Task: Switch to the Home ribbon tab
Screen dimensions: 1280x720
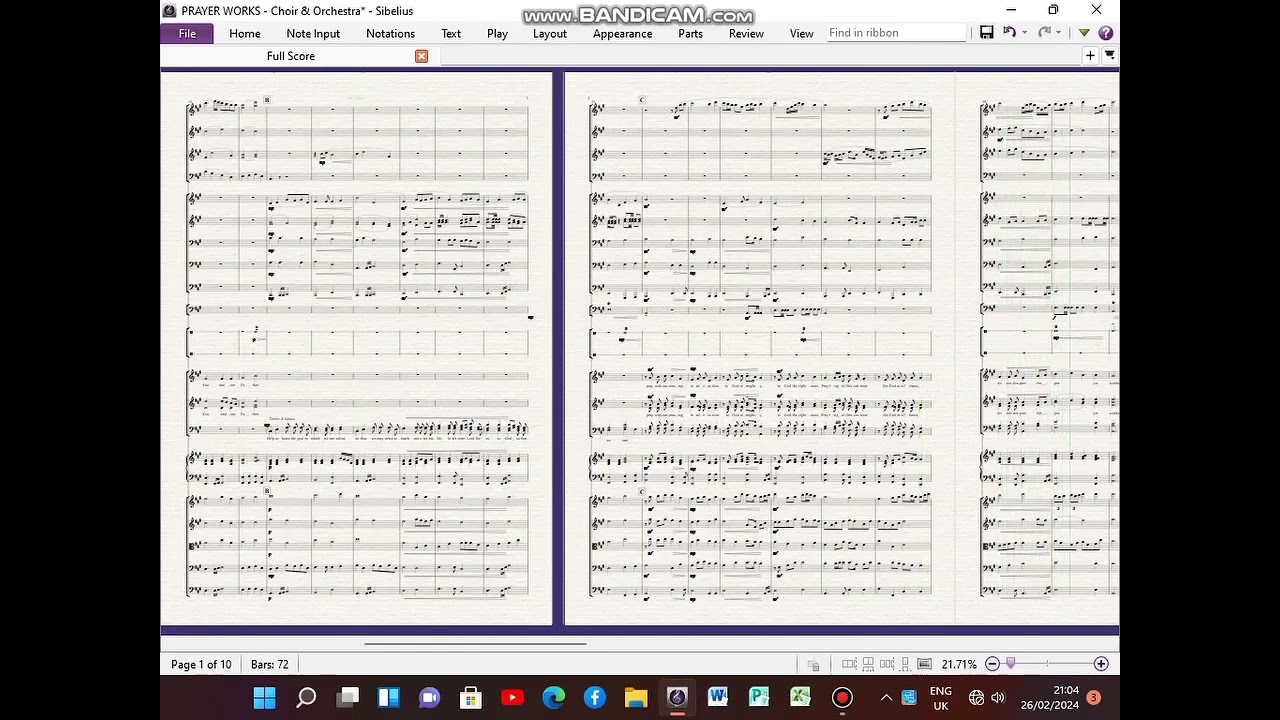Action: [245, 33]
